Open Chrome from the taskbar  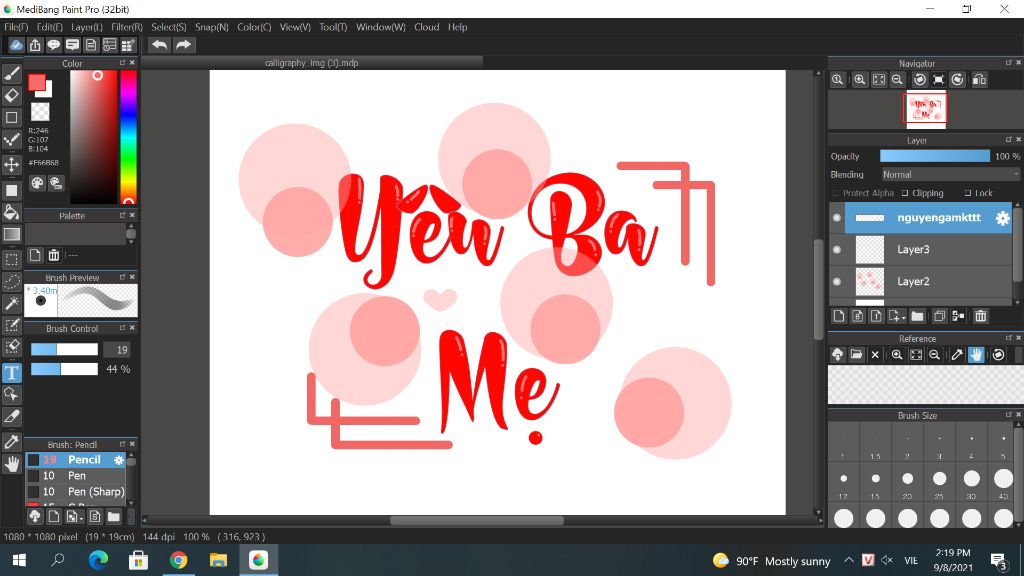point(178,560)
